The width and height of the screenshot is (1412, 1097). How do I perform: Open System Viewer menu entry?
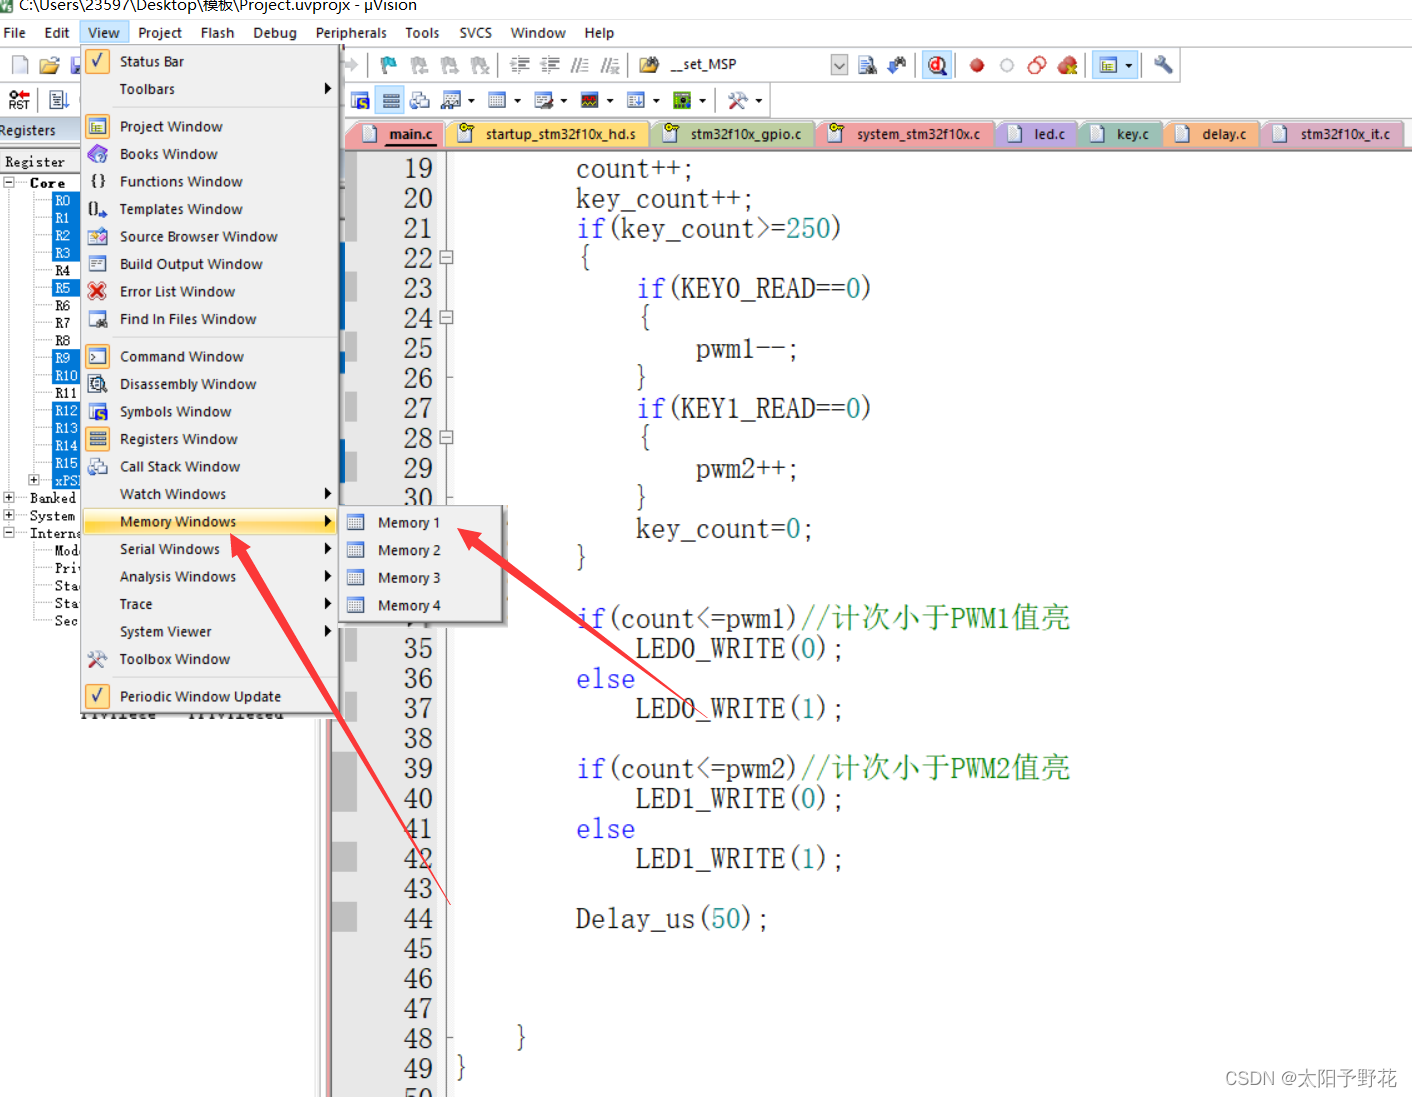tap(210, 632)
